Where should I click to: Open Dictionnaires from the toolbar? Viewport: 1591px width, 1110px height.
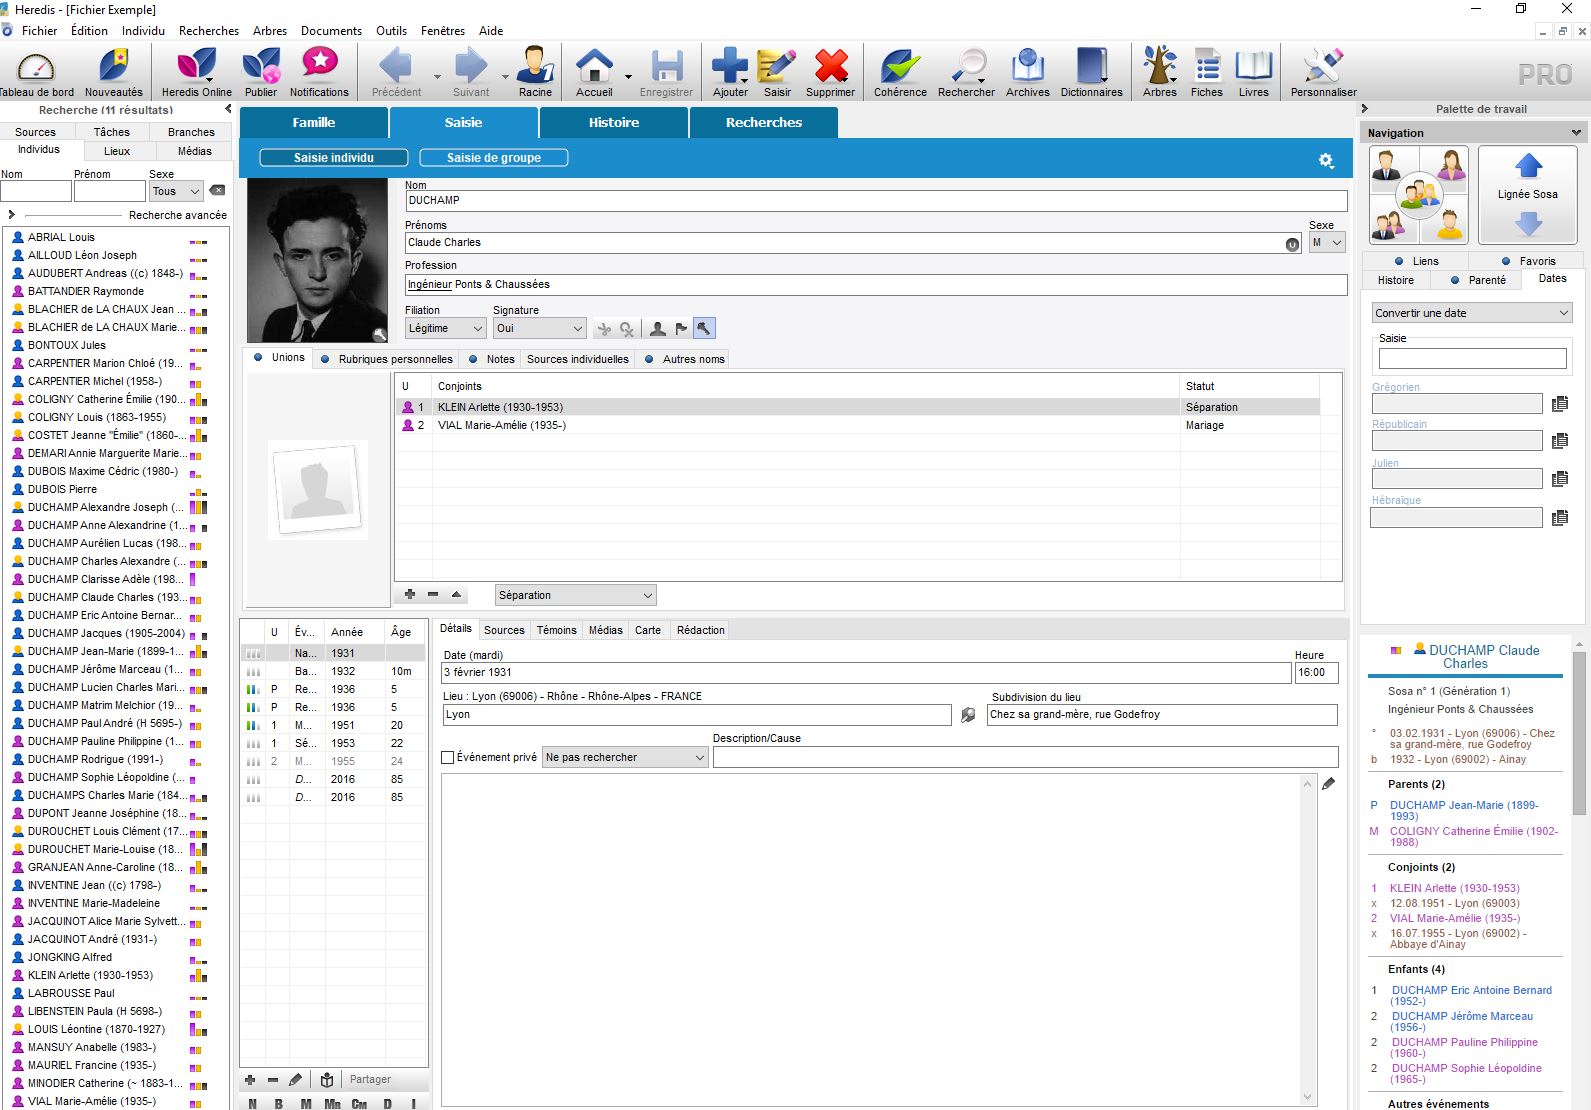tap(1091, 73)
